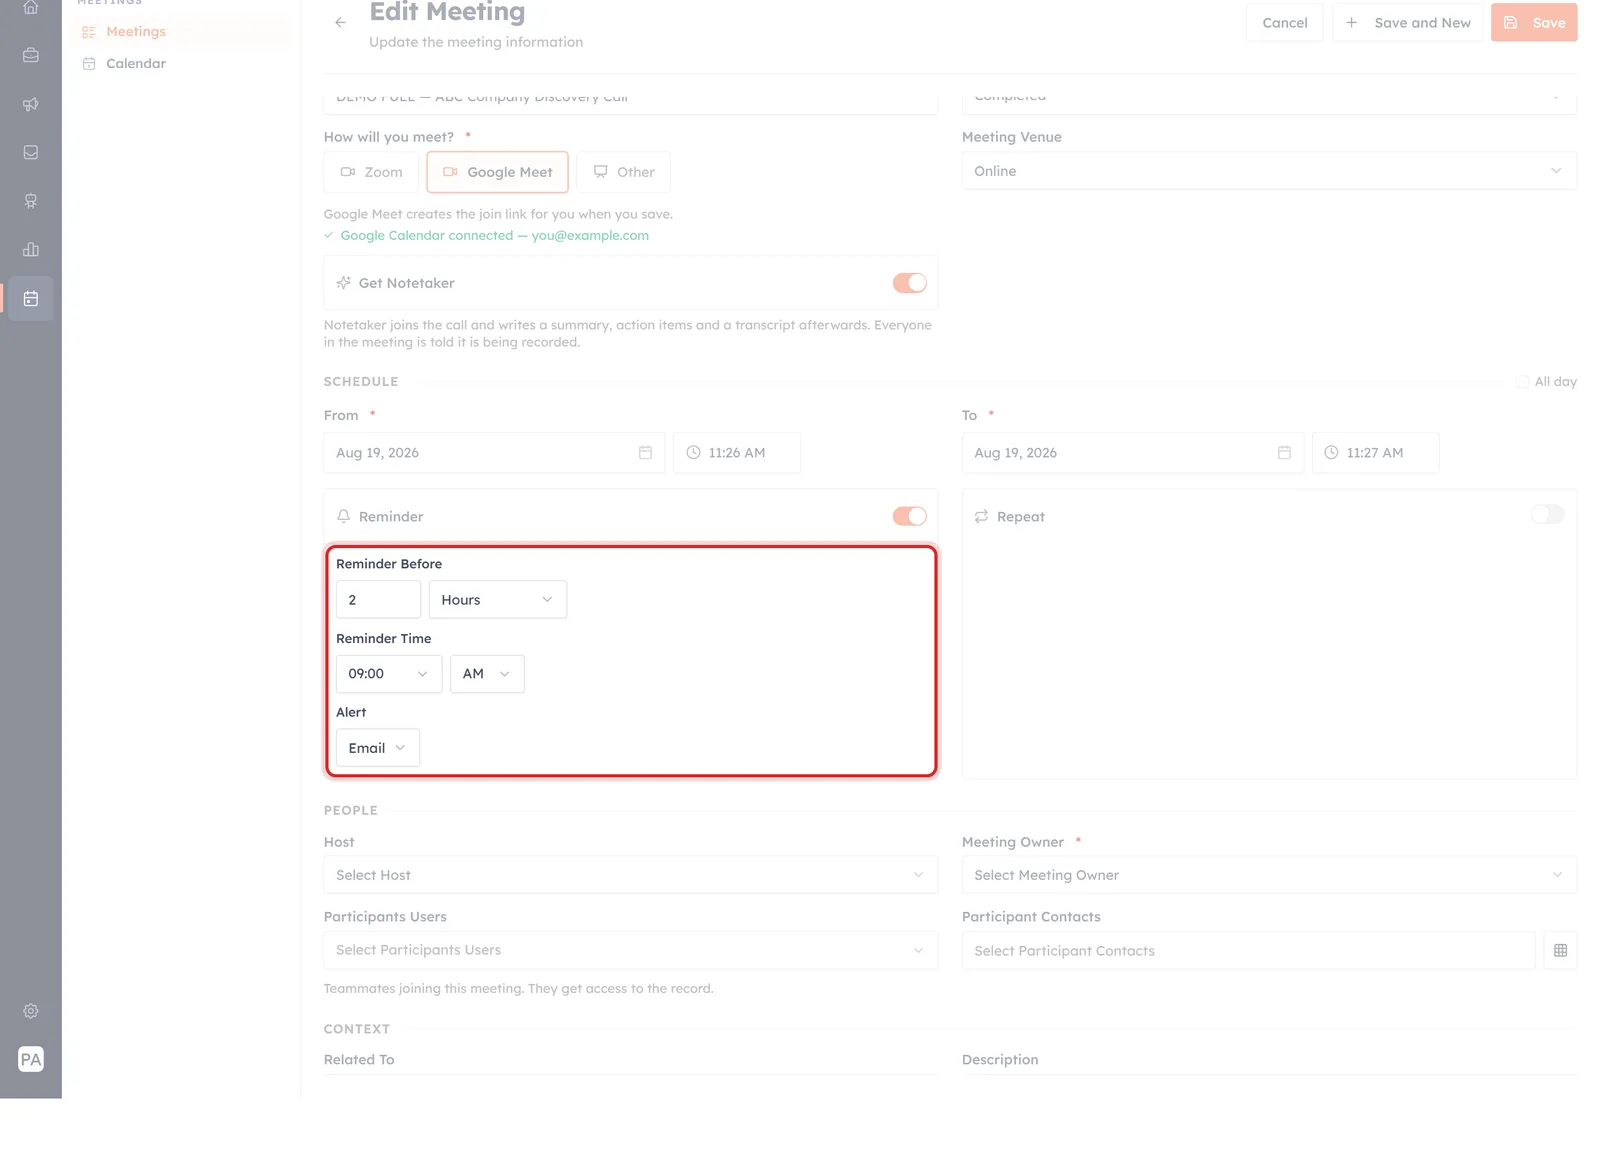Open the Select Host dropdown
This screenshot has width=1600, height=1173.
pos(631,875)
